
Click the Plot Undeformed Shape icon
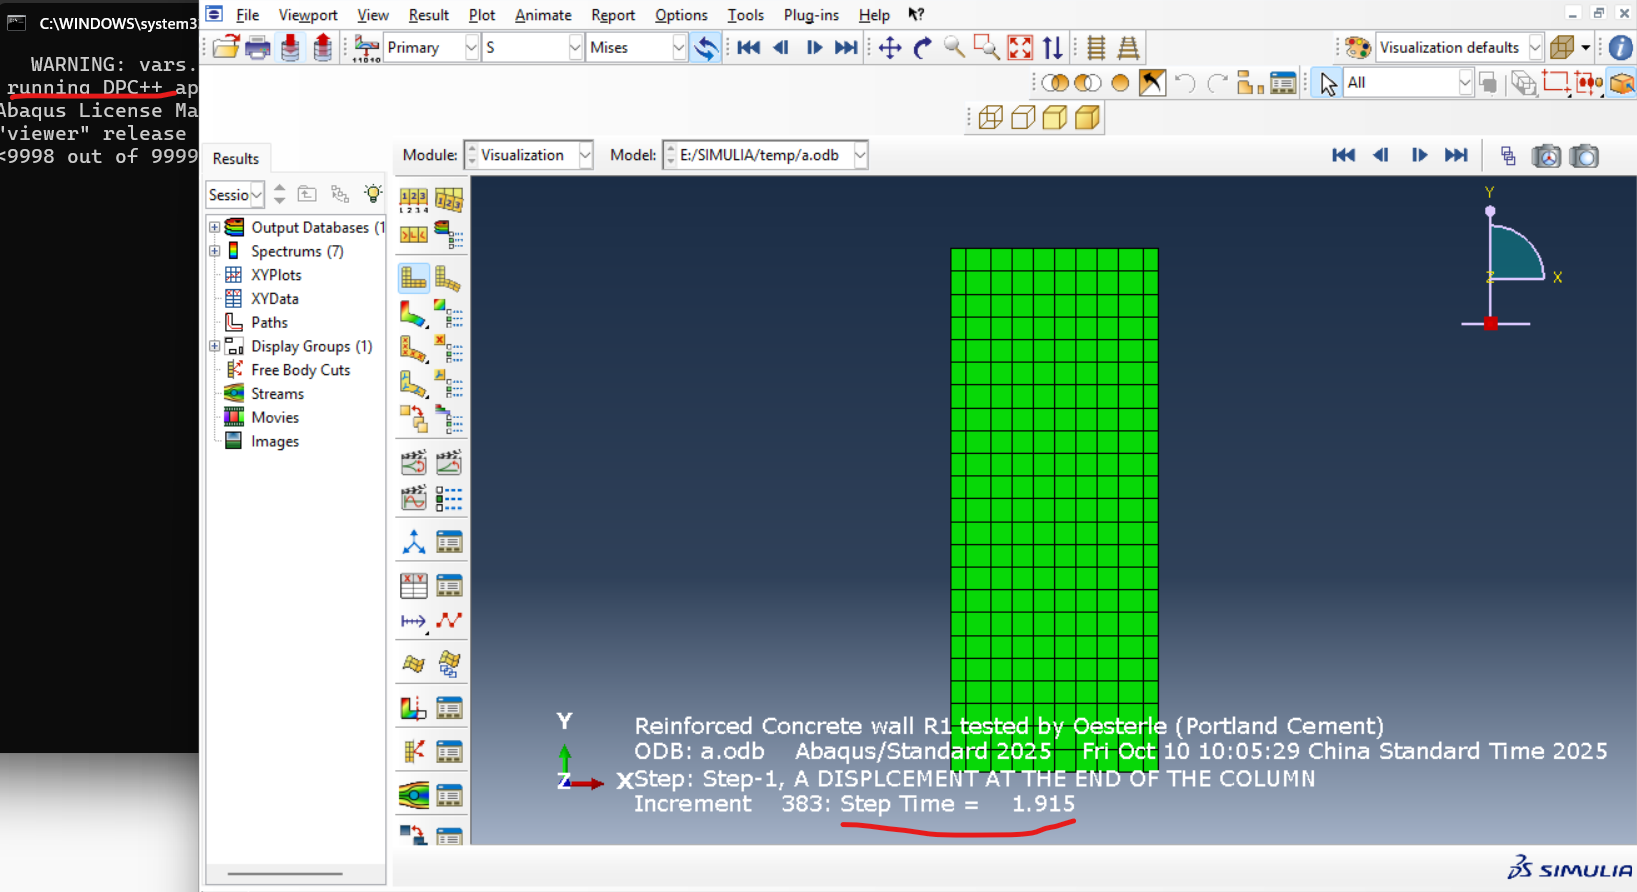(x=414, y=278)
